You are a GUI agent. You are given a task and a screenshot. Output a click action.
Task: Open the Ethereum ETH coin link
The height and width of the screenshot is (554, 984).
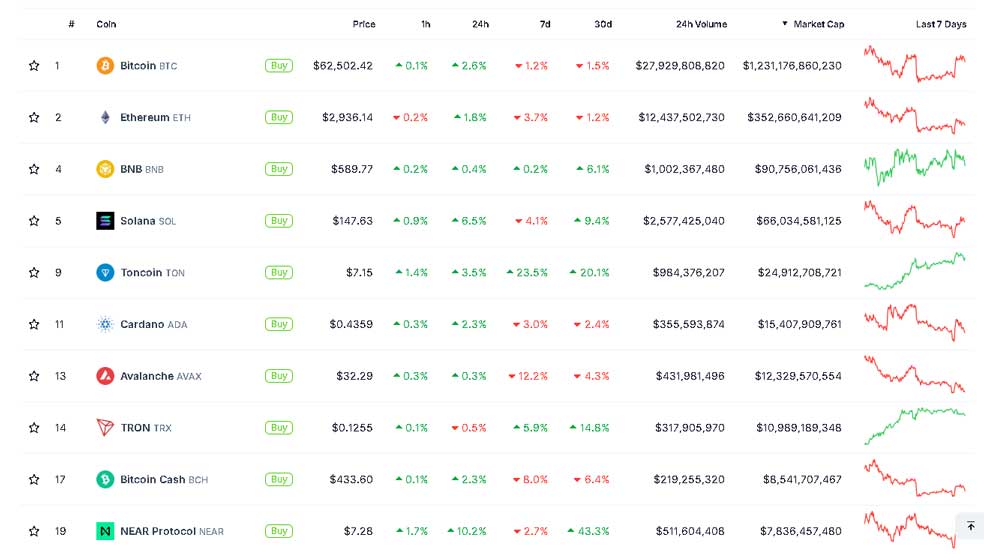[x=155, y=117]
